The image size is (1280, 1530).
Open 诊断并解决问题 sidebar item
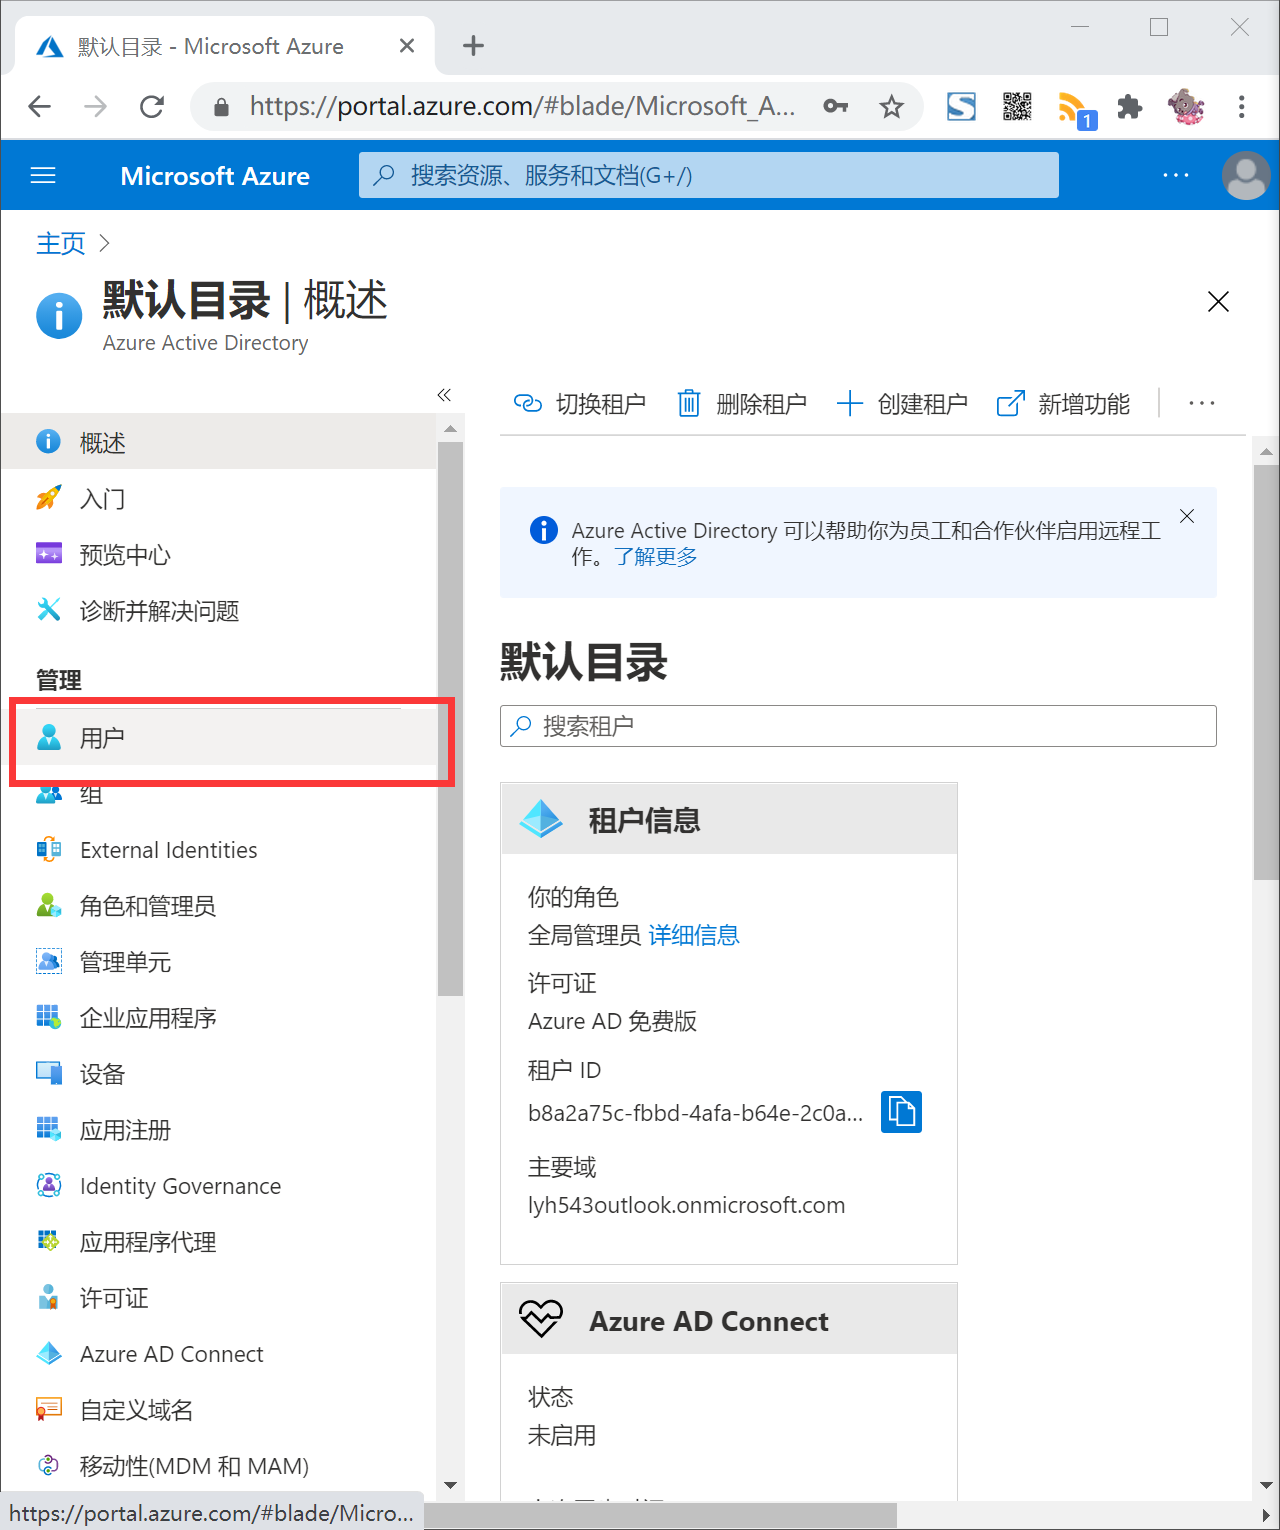pos(219,610)
